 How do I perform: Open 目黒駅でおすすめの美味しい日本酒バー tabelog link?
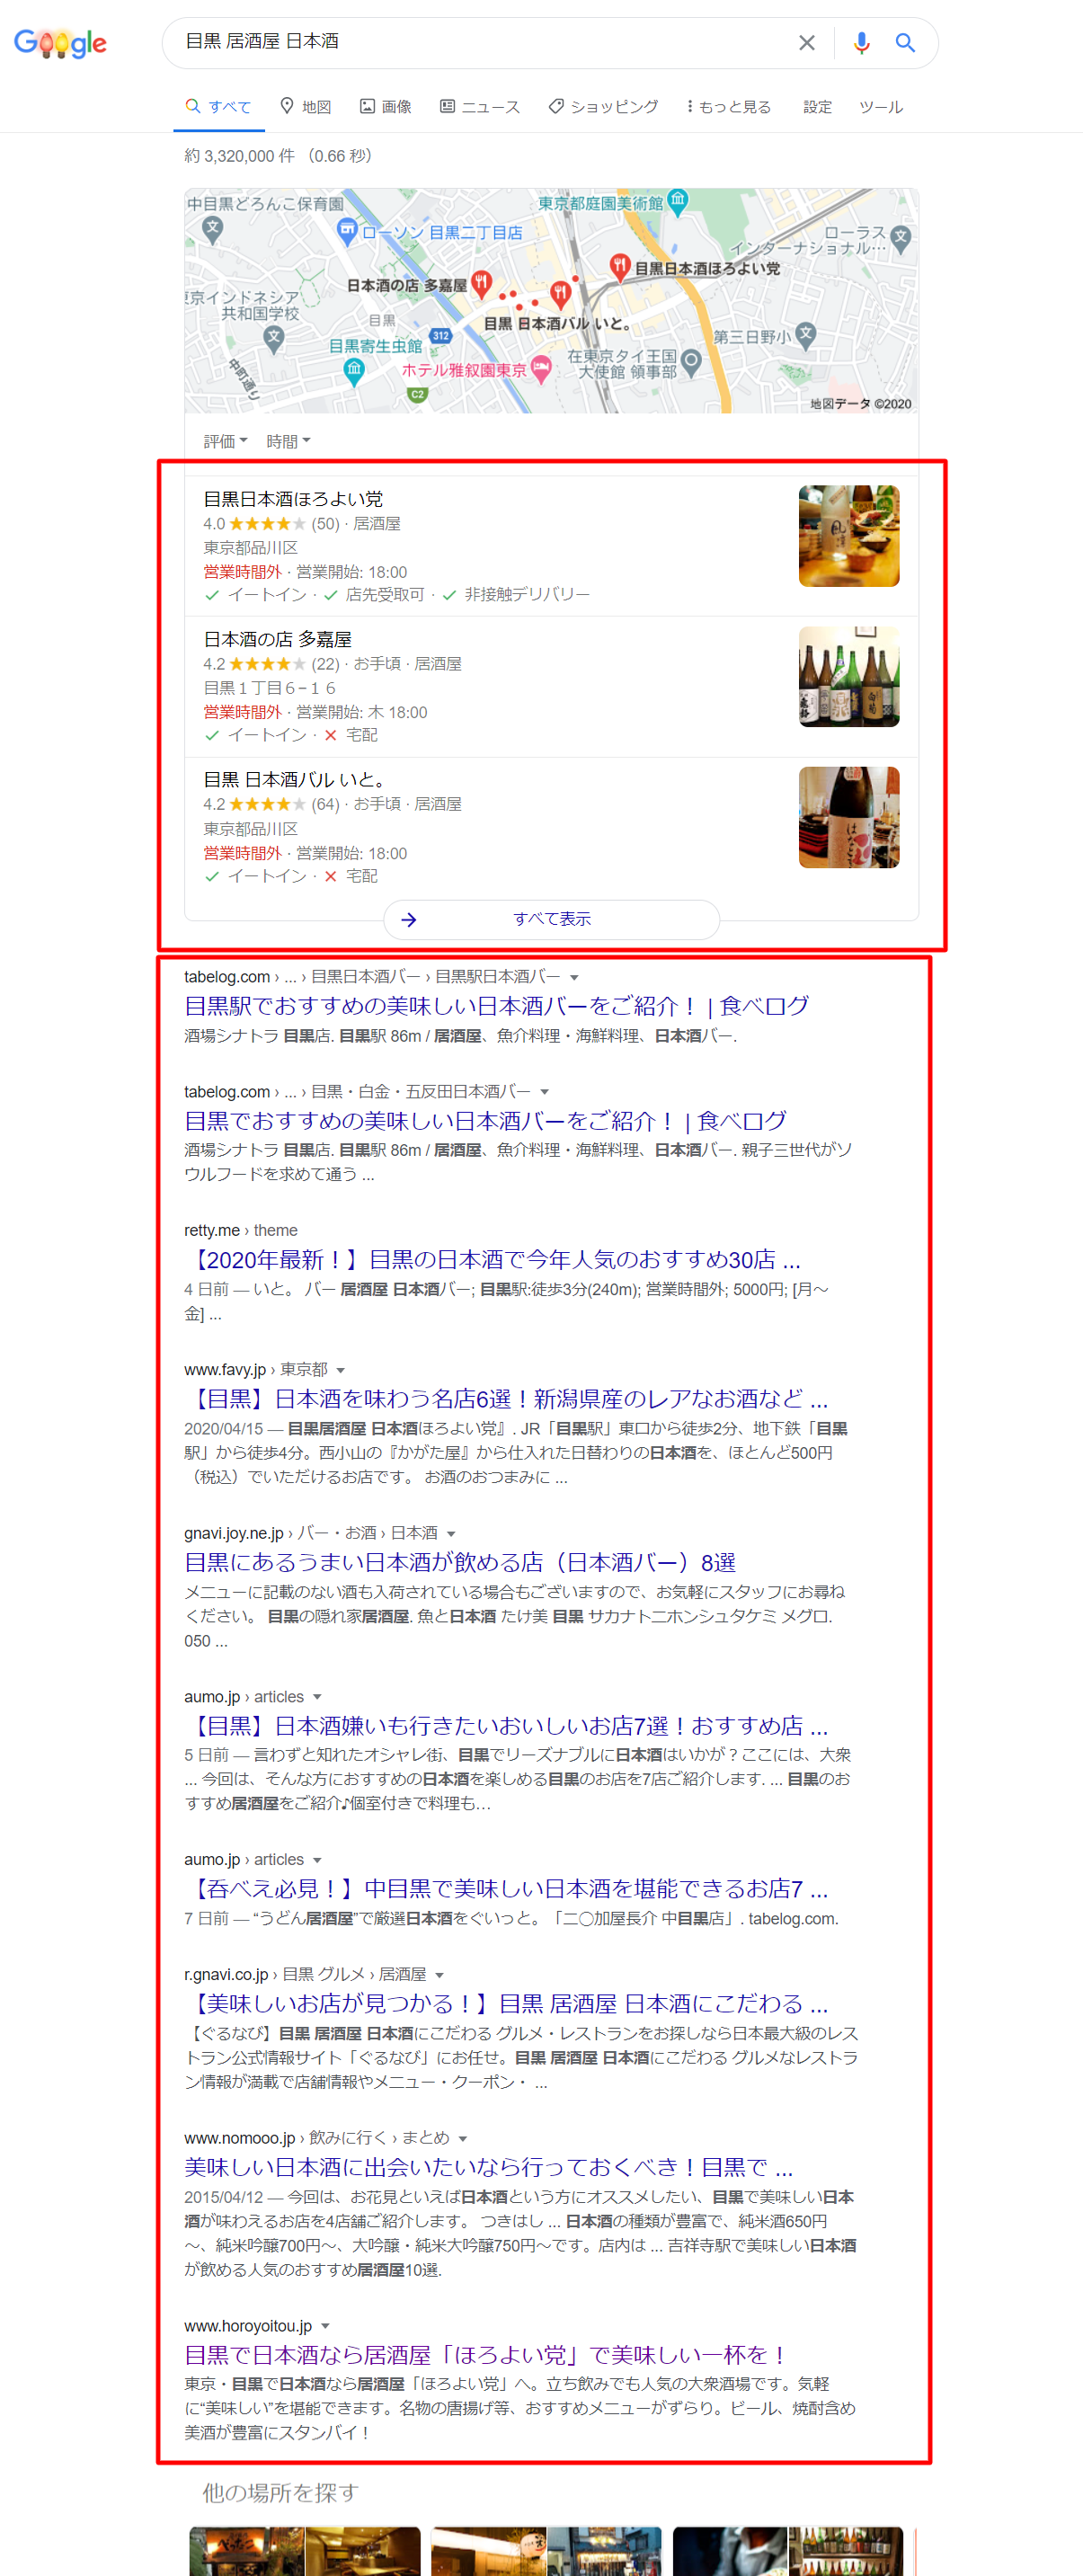pyautogui.click(x=496, y=1006)
